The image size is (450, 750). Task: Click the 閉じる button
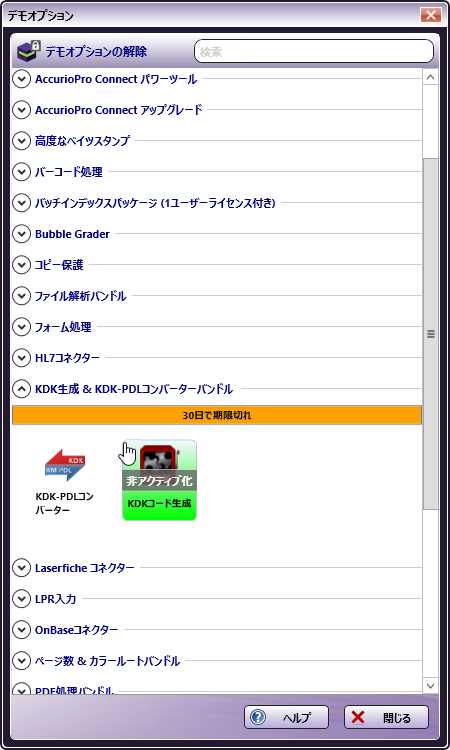coord(386,717)
